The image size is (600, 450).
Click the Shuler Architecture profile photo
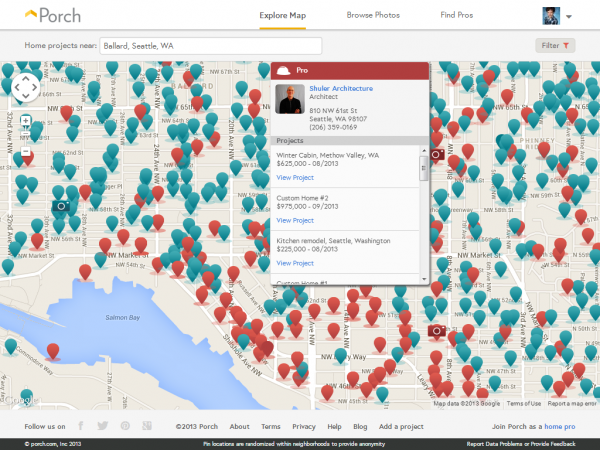tap(290, 99)
